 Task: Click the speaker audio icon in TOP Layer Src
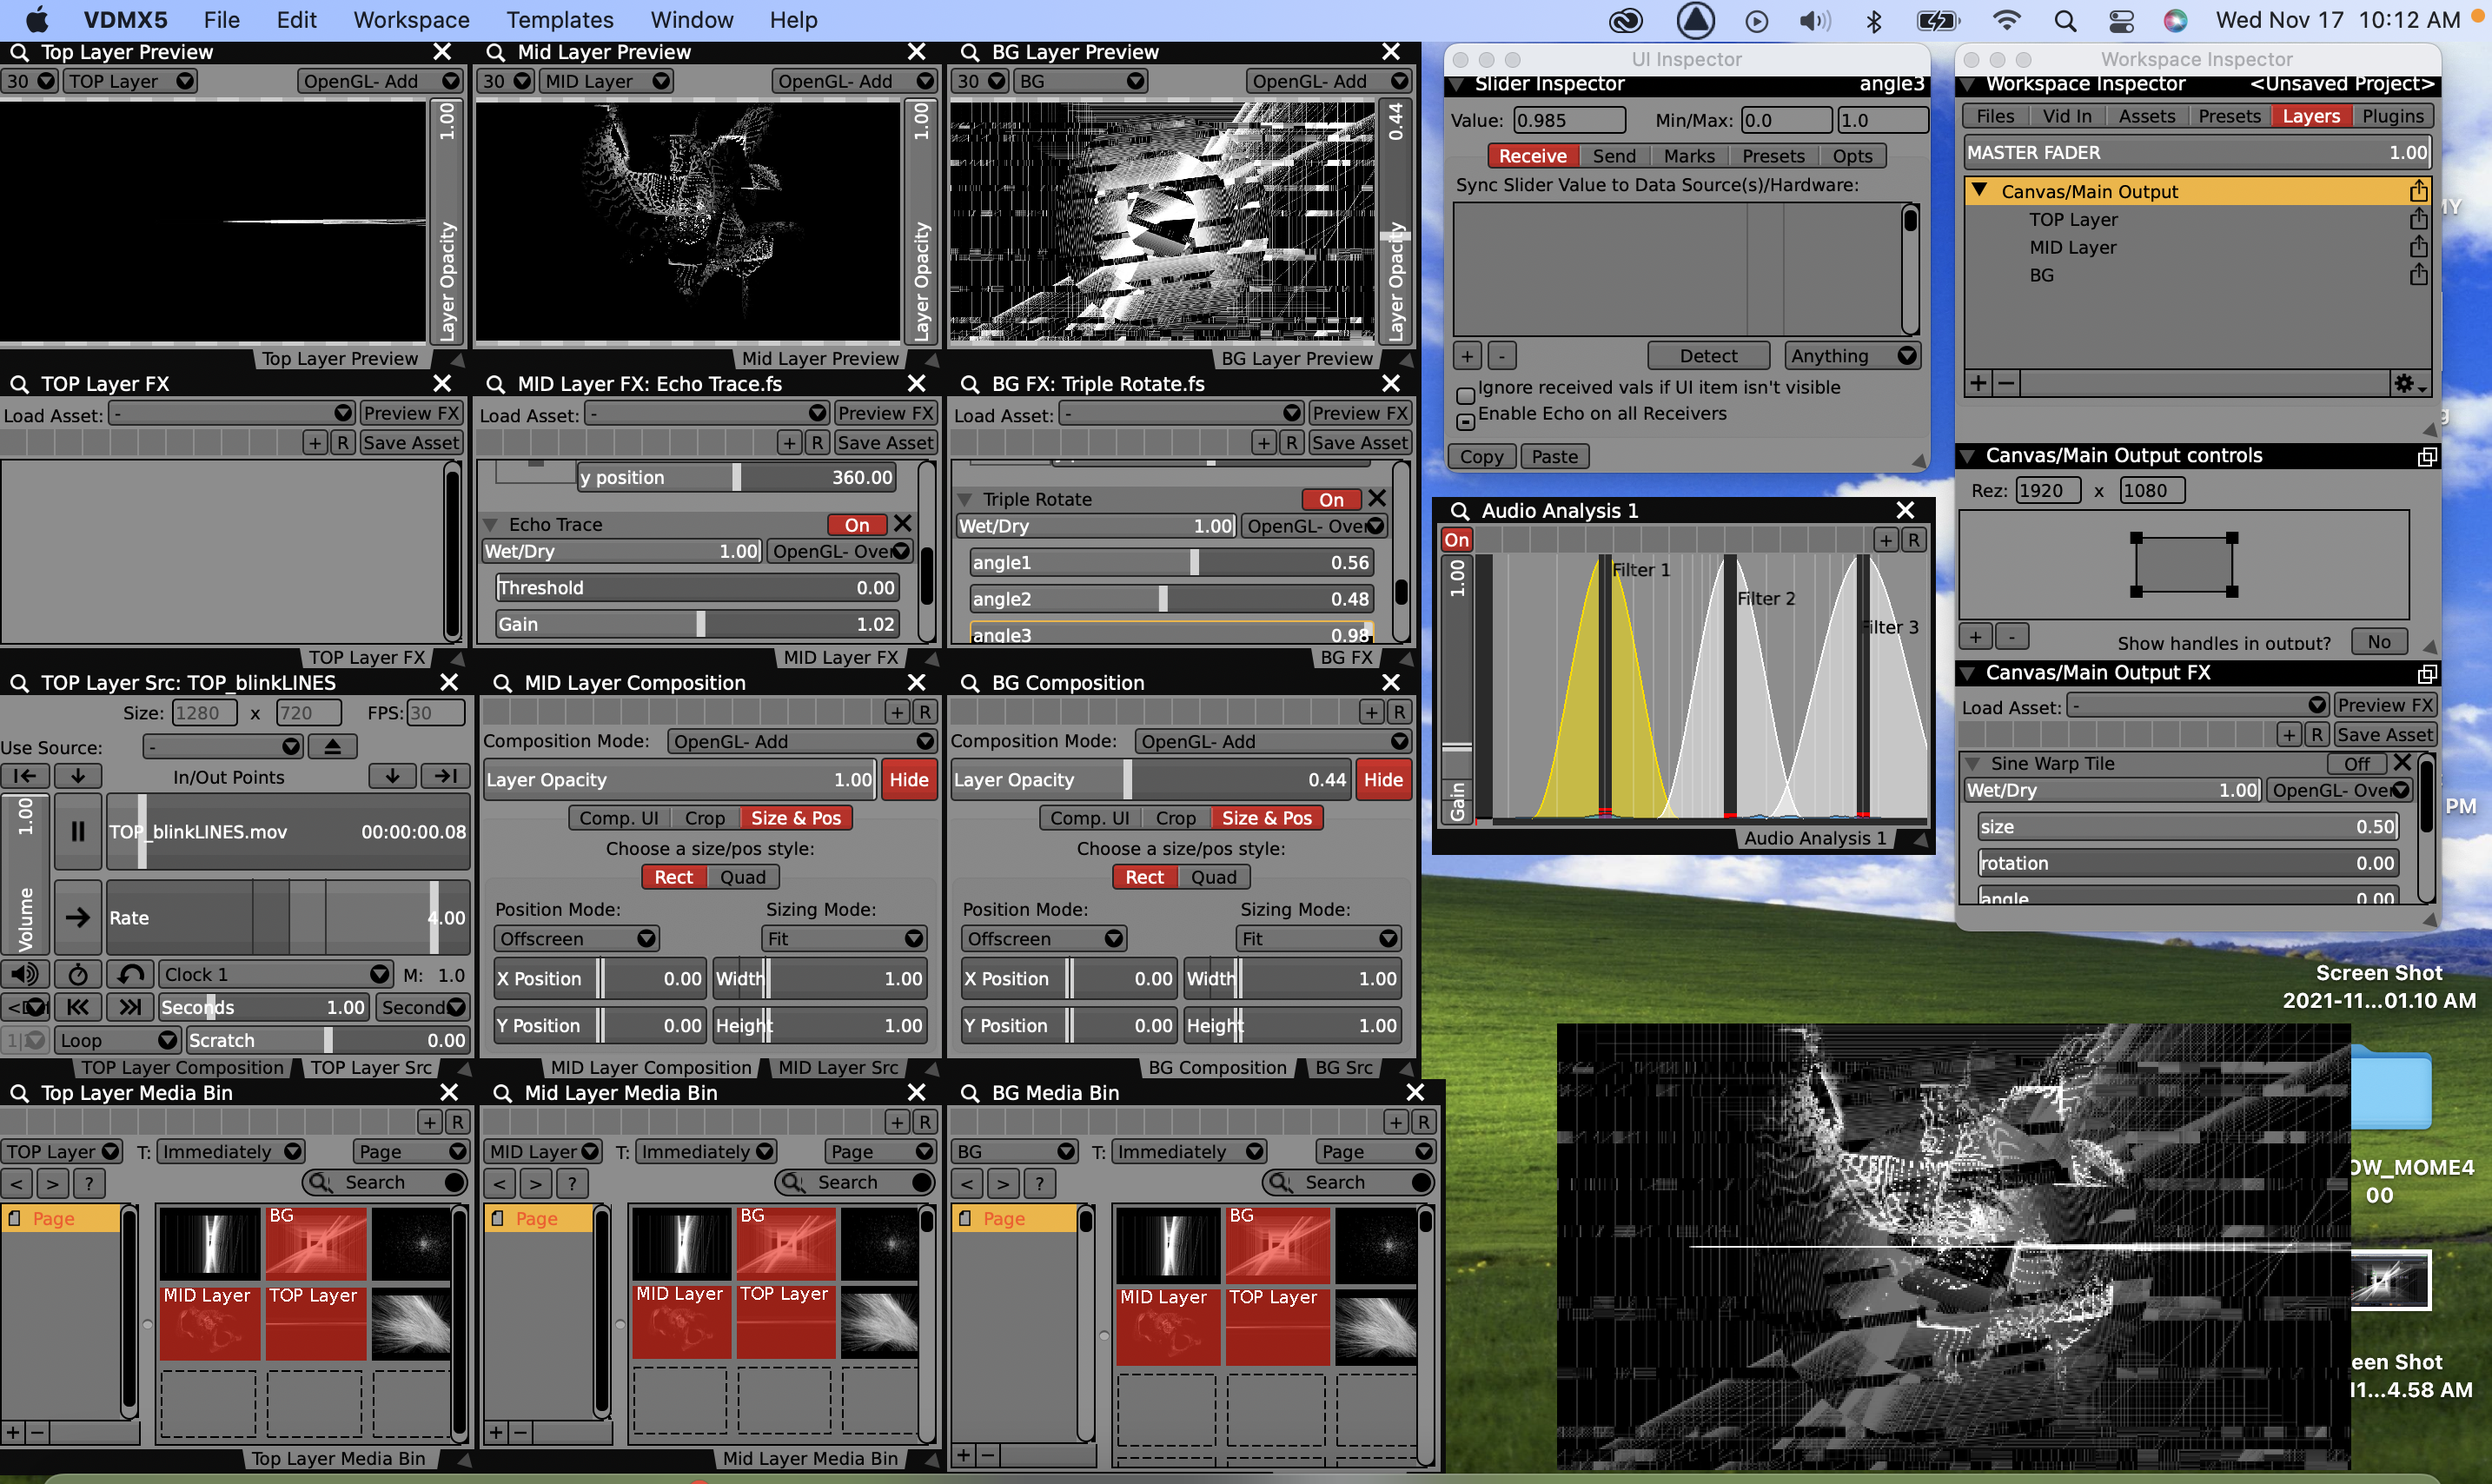tap(25, 974)
